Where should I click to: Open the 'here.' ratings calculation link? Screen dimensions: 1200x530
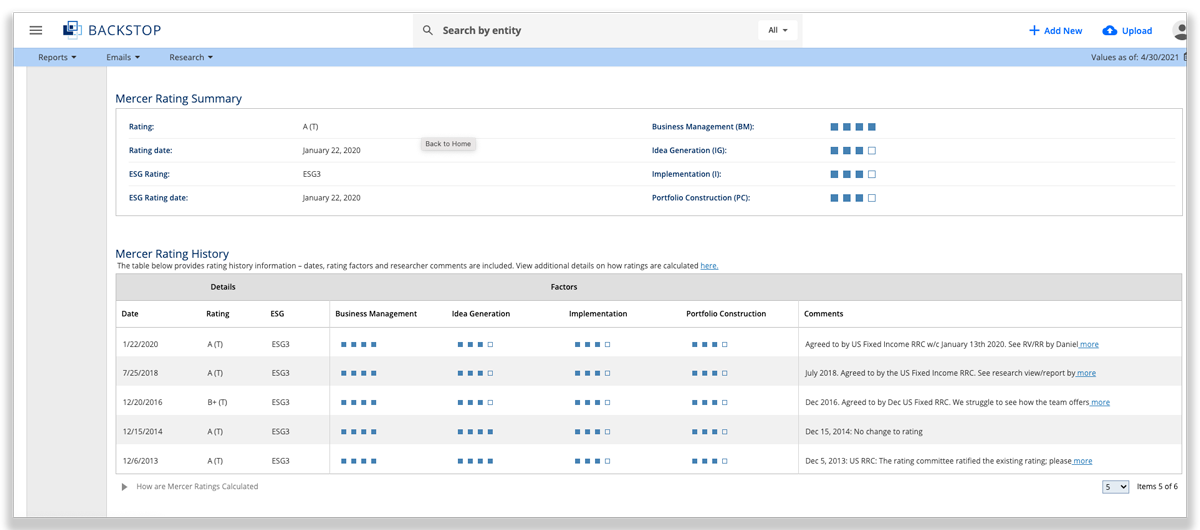(x=709, y=266)
